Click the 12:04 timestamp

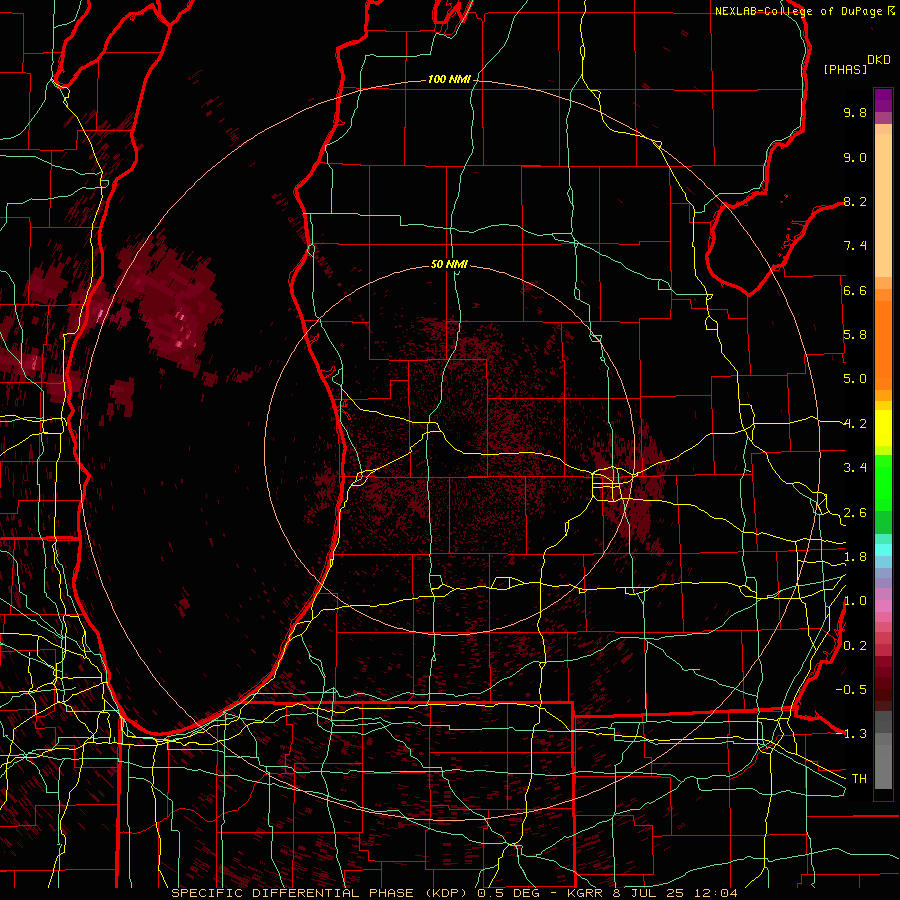[715, 893]
